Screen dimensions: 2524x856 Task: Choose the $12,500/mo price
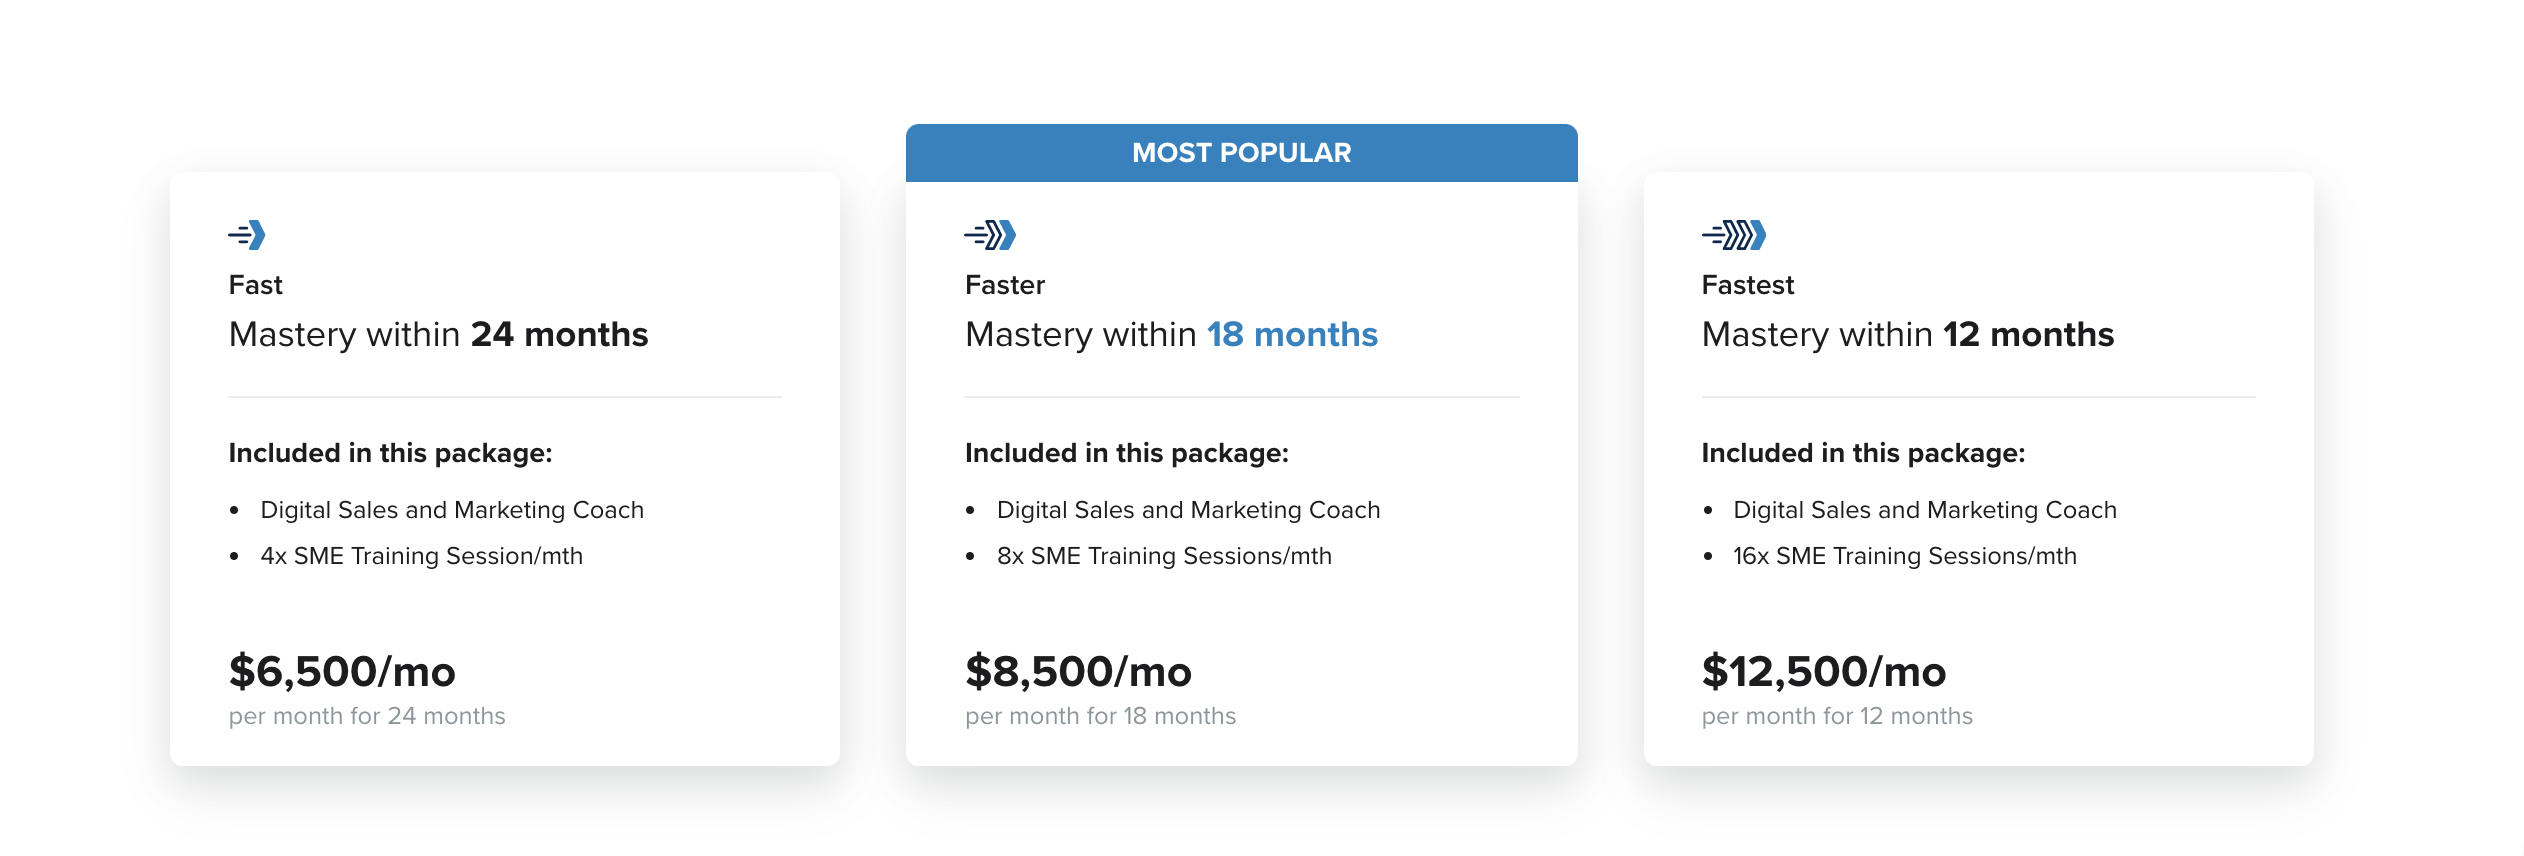tap(1824, 672)
